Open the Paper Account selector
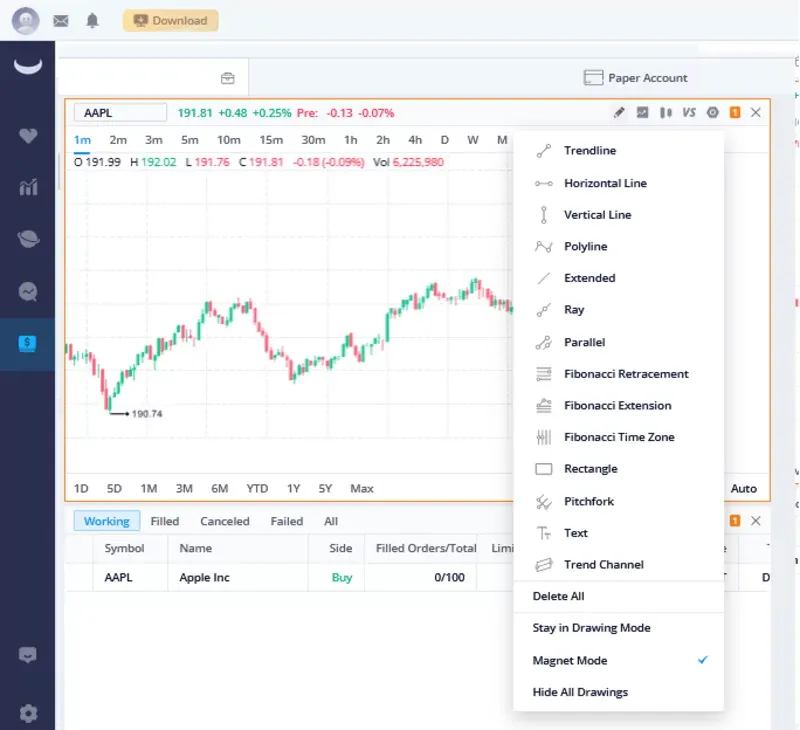This screenshot has height=730, width=800. coord(635,78)
